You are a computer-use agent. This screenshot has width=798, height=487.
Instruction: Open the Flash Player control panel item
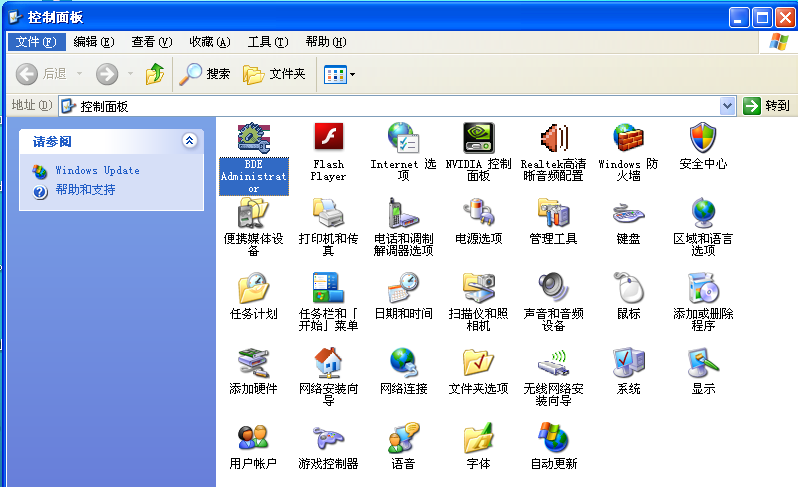328,138
